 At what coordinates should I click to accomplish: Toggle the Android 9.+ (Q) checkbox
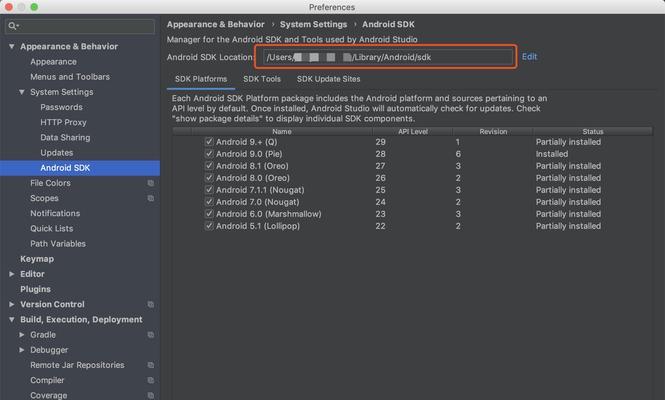(209, 142)
